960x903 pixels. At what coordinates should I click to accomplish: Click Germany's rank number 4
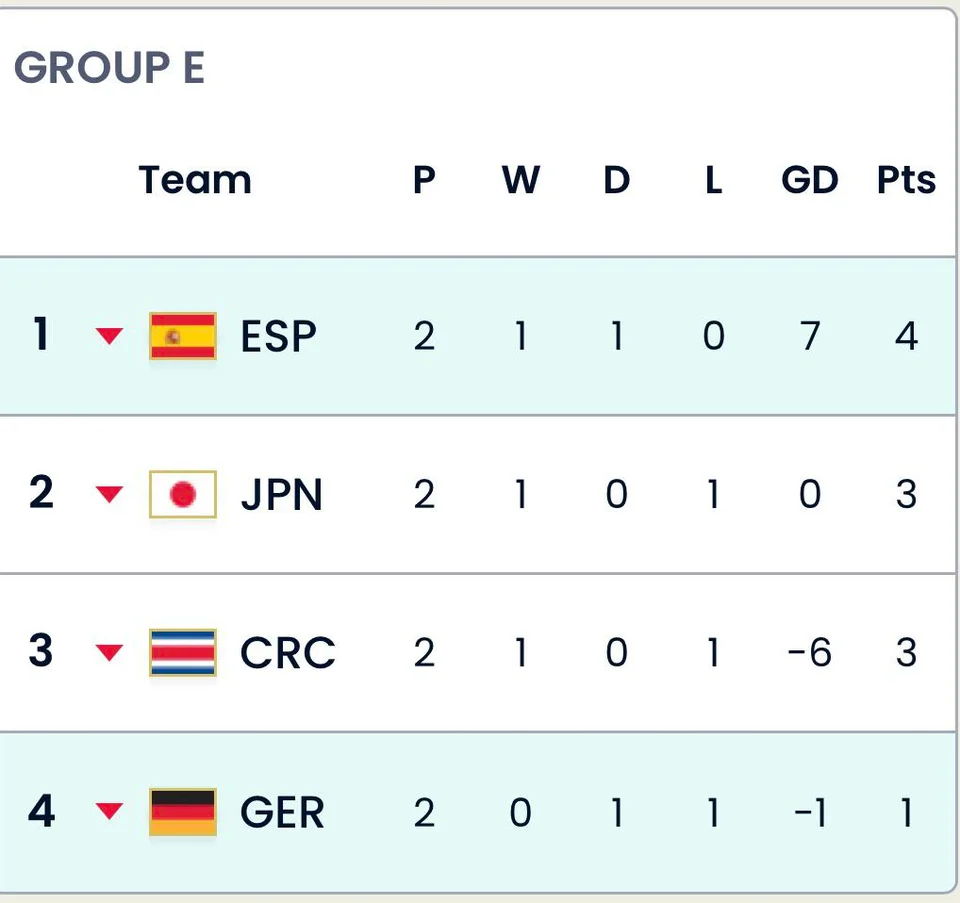(41, 811)
